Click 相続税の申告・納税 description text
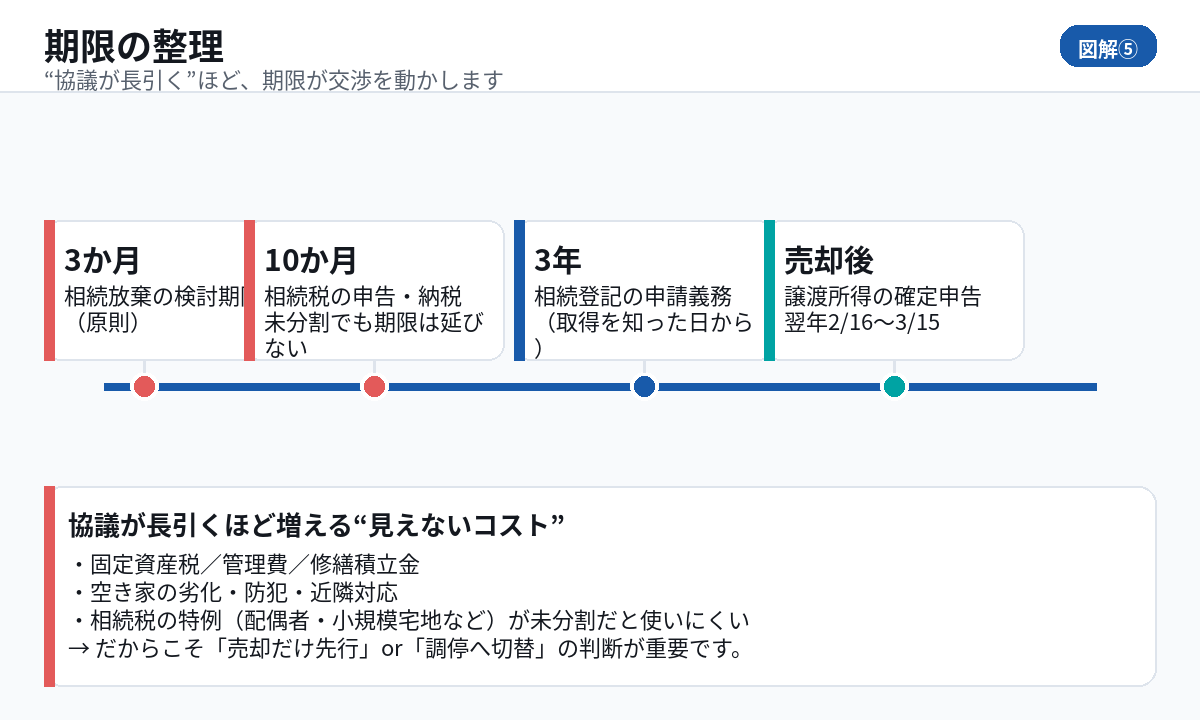Screen dimensions: 1200x720 click(363, 297)
